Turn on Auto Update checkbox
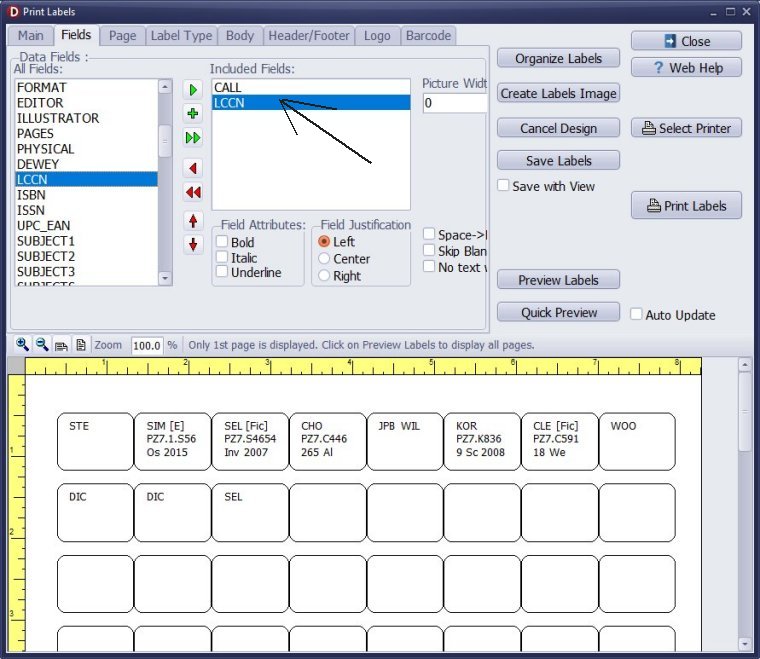 [636, 314]
